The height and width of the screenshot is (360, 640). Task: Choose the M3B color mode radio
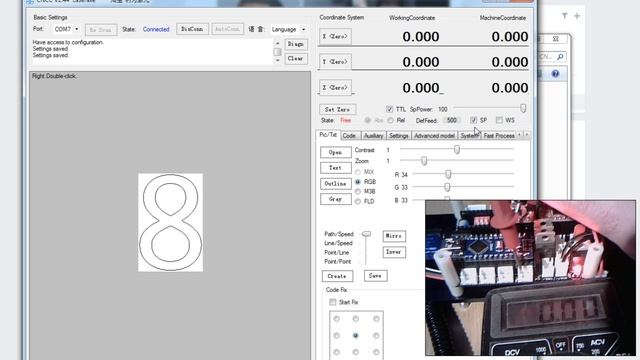point(358,191)
